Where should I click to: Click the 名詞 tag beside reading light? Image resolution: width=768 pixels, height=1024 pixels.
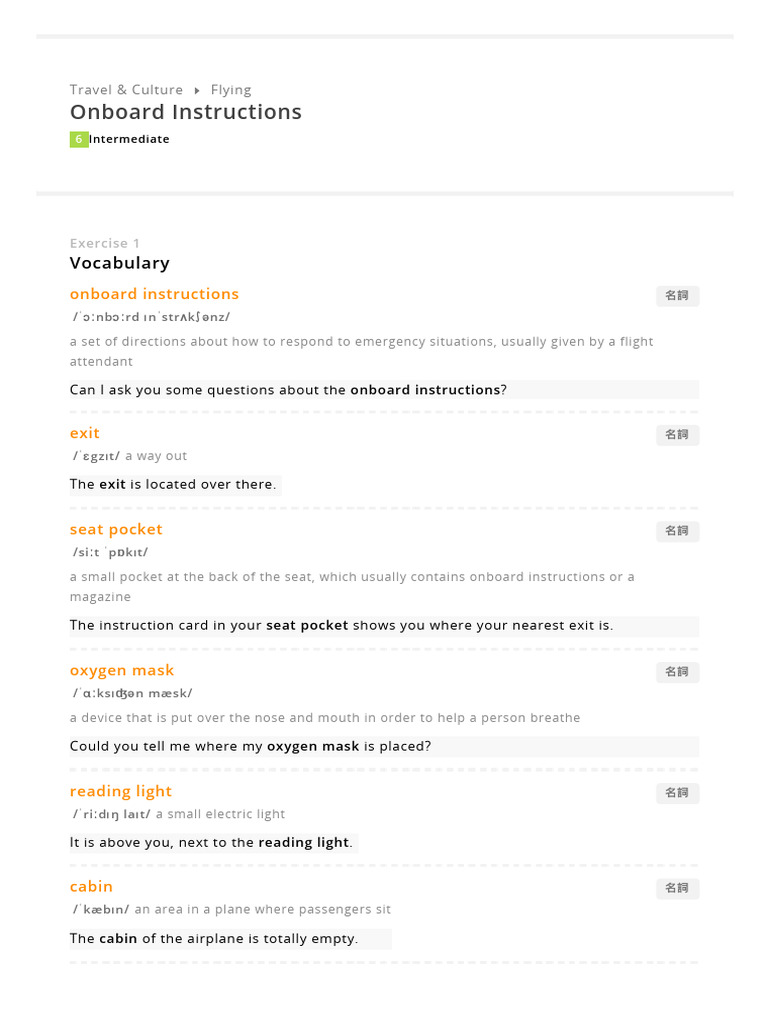[x=677, y=793]
